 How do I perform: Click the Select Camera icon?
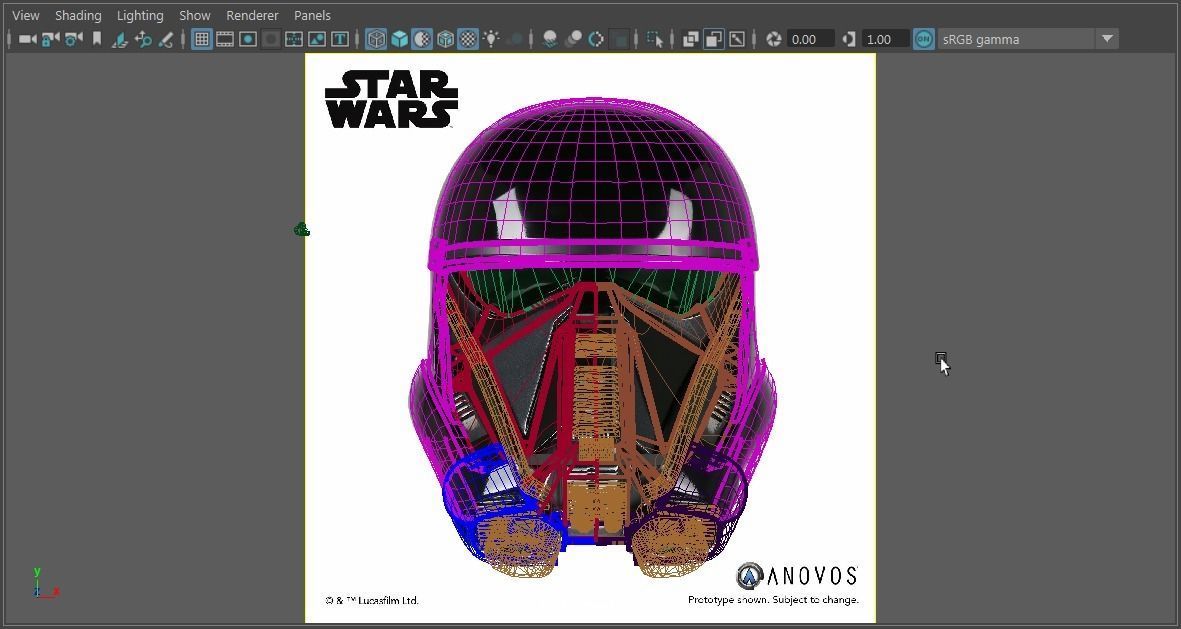[x=27, y=39]
